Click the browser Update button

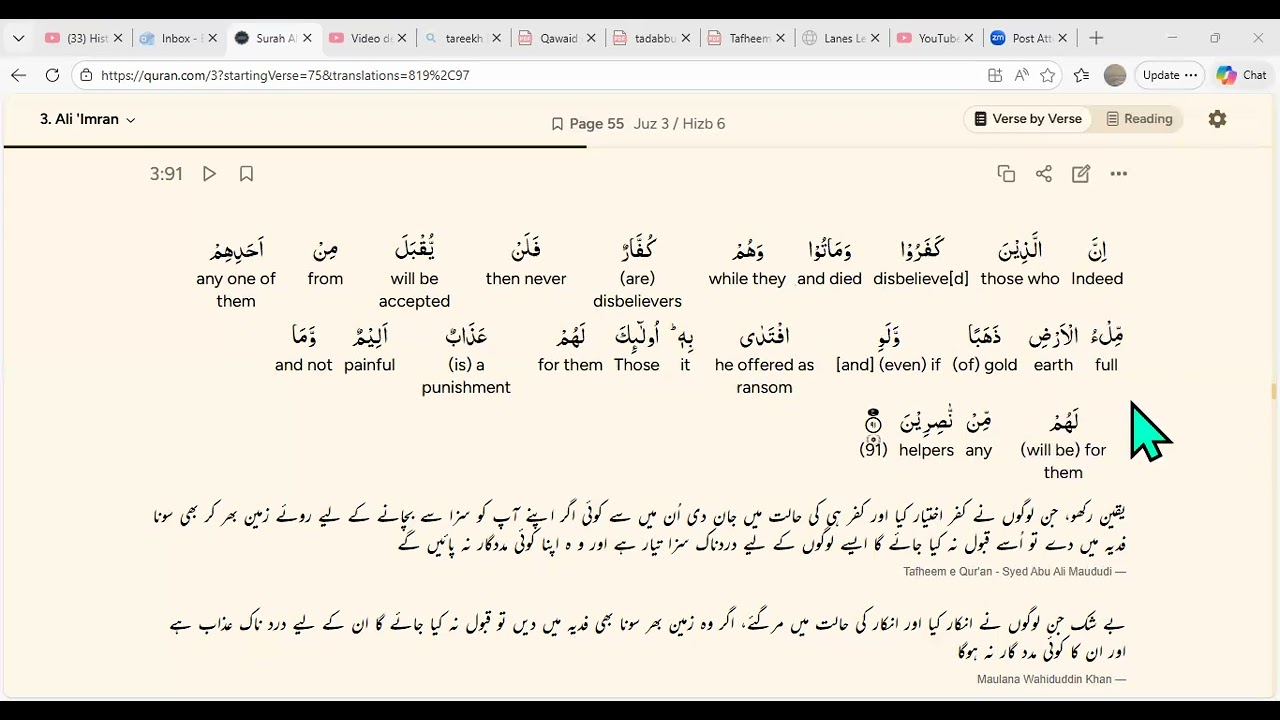[x=1170, y=75]
